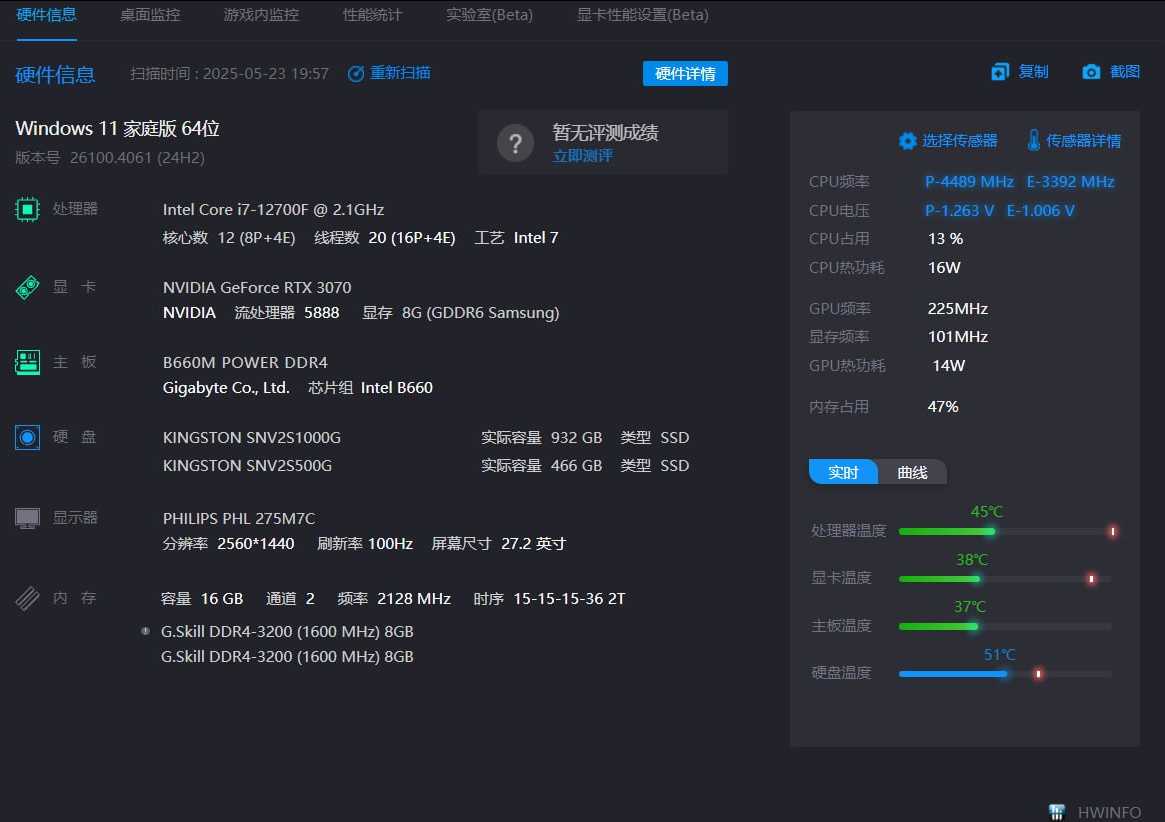Click E-1.006 V CPU voltage value
This screenshot has height=822, width=1165.
pyautogui.click(x=1040, y=210)
